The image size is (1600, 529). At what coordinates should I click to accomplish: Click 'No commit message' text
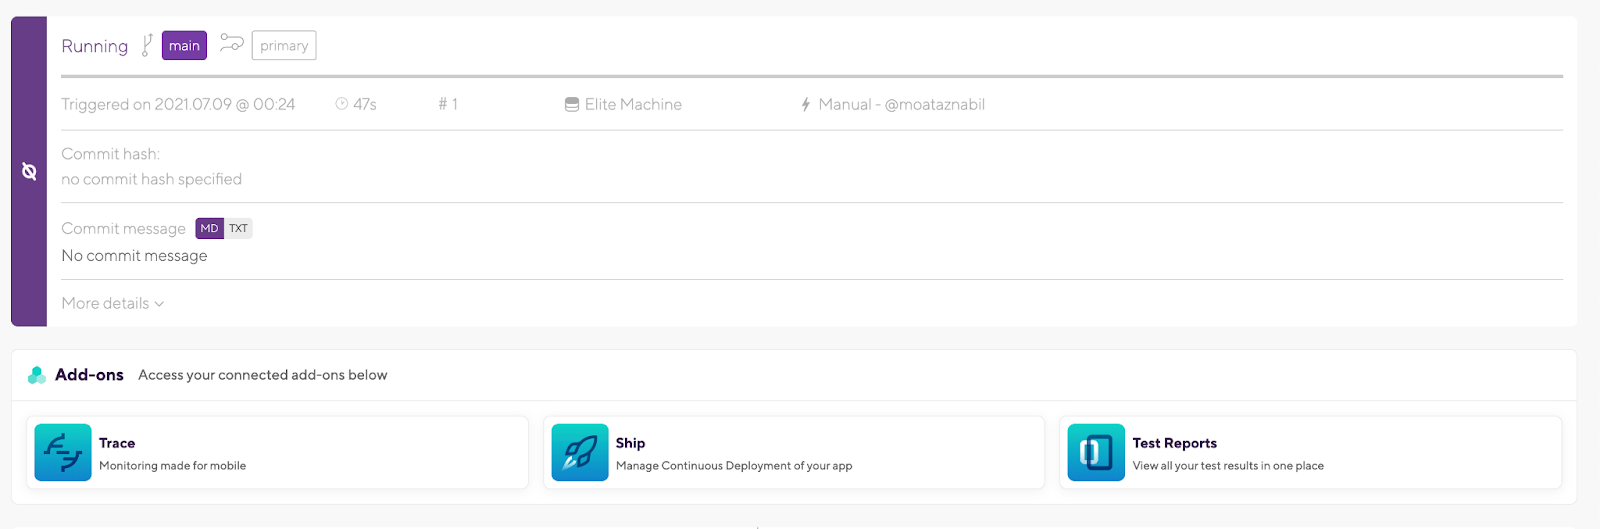pyautogui.click(x=134, y=256)
